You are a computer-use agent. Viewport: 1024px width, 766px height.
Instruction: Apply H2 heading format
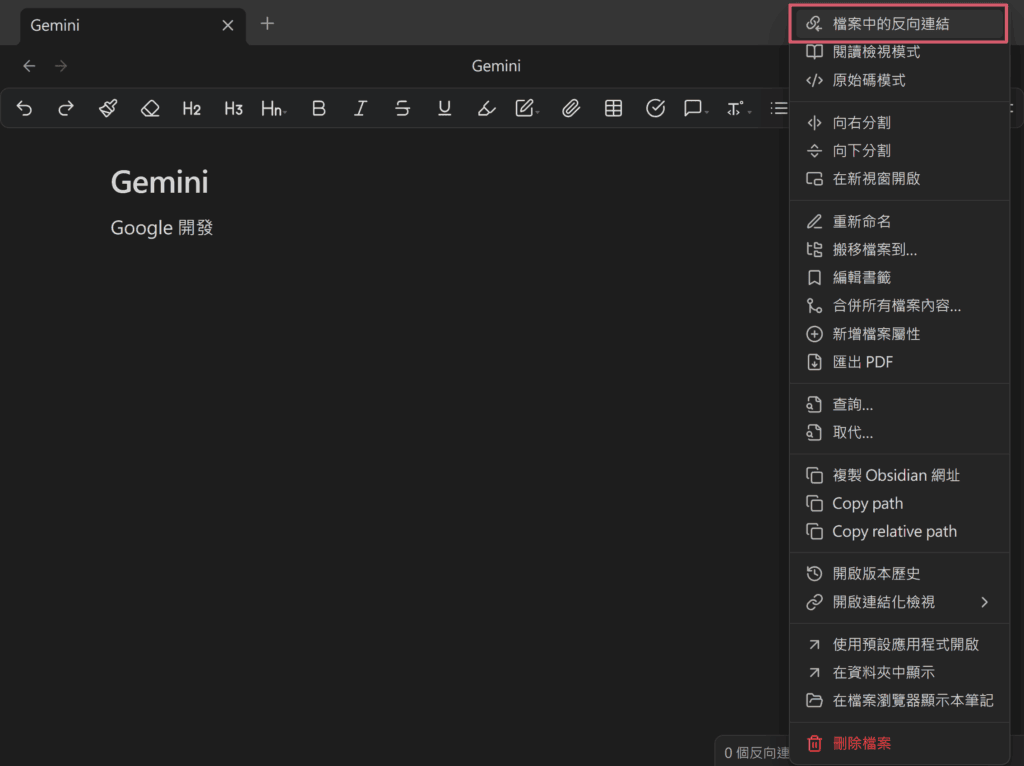click(x=192, y=109)
